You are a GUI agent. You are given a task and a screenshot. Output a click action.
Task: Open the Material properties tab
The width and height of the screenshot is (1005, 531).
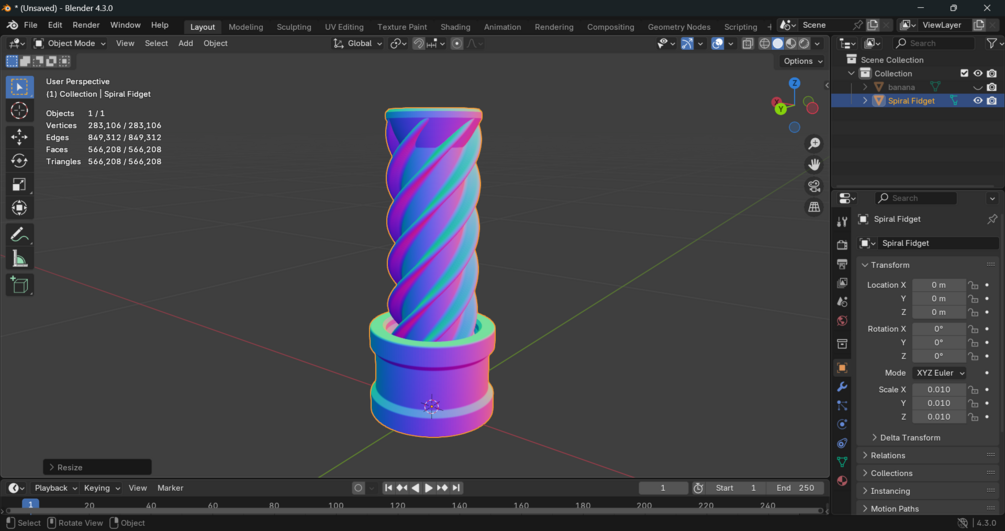pyautogui.click(x=842, y=481)
